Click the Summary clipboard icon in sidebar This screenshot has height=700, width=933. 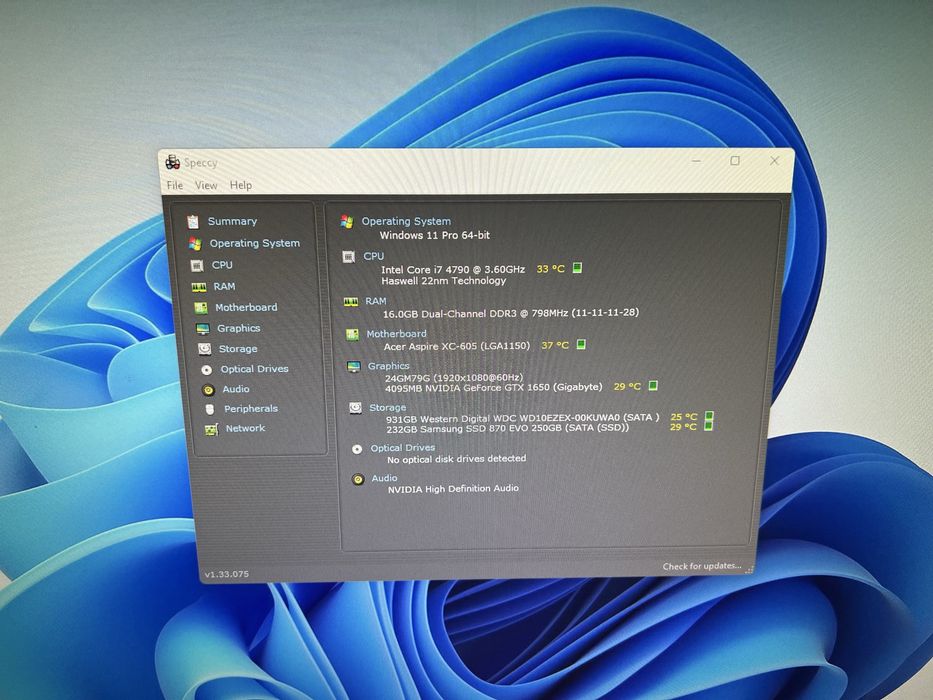tap(193, 221)
